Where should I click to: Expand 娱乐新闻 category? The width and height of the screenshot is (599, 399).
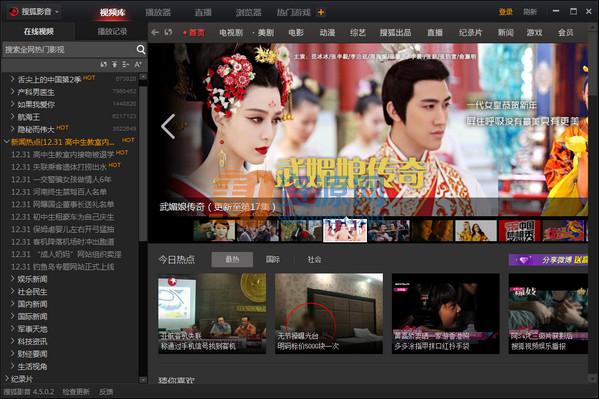tap(13, 279)
